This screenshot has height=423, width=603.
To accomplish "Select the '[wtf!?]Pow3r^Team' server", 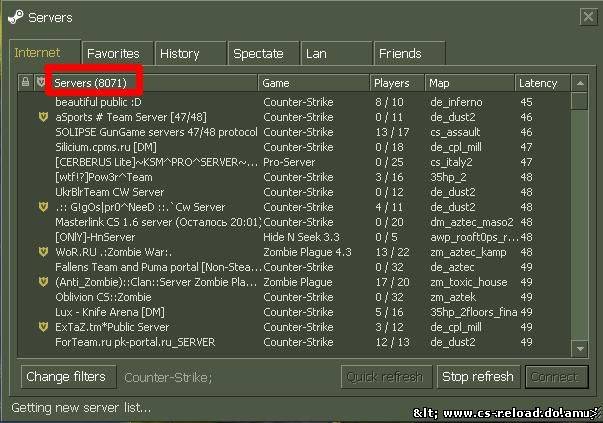I will click(x=294, y=177).
